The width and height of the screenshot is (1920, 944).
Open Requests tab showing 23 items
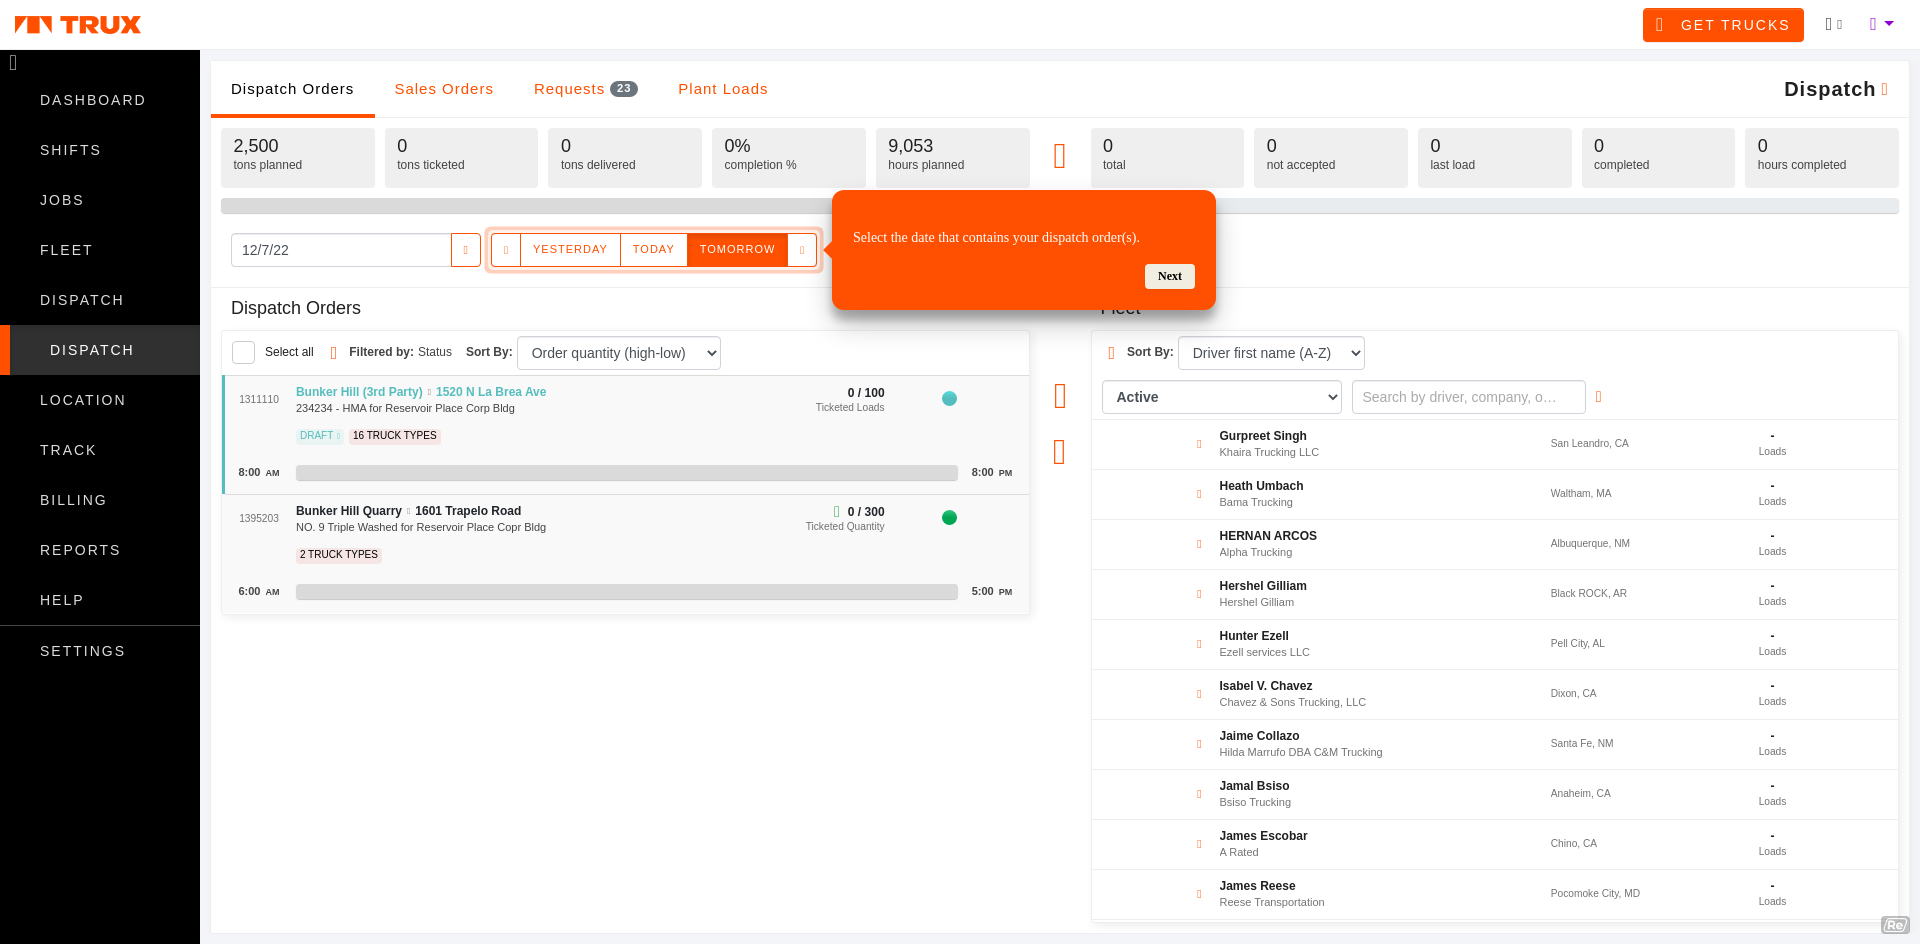(x=585, y=89)
